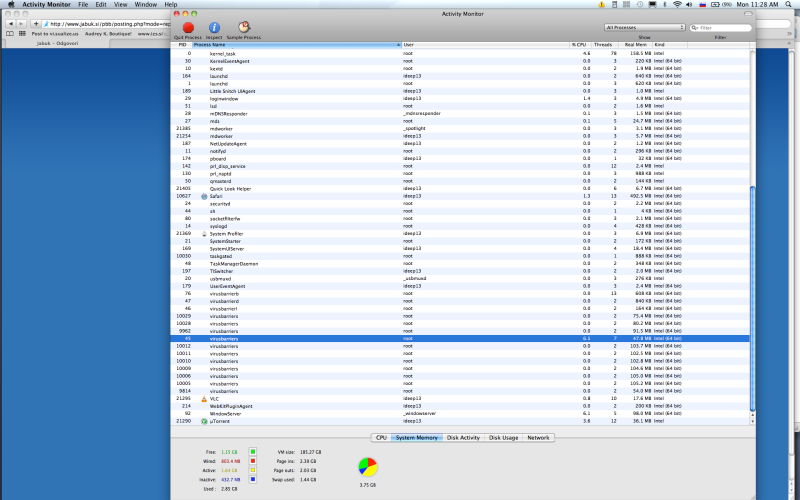Click the Wi-Fi menu bar icon

coord(677,4)
